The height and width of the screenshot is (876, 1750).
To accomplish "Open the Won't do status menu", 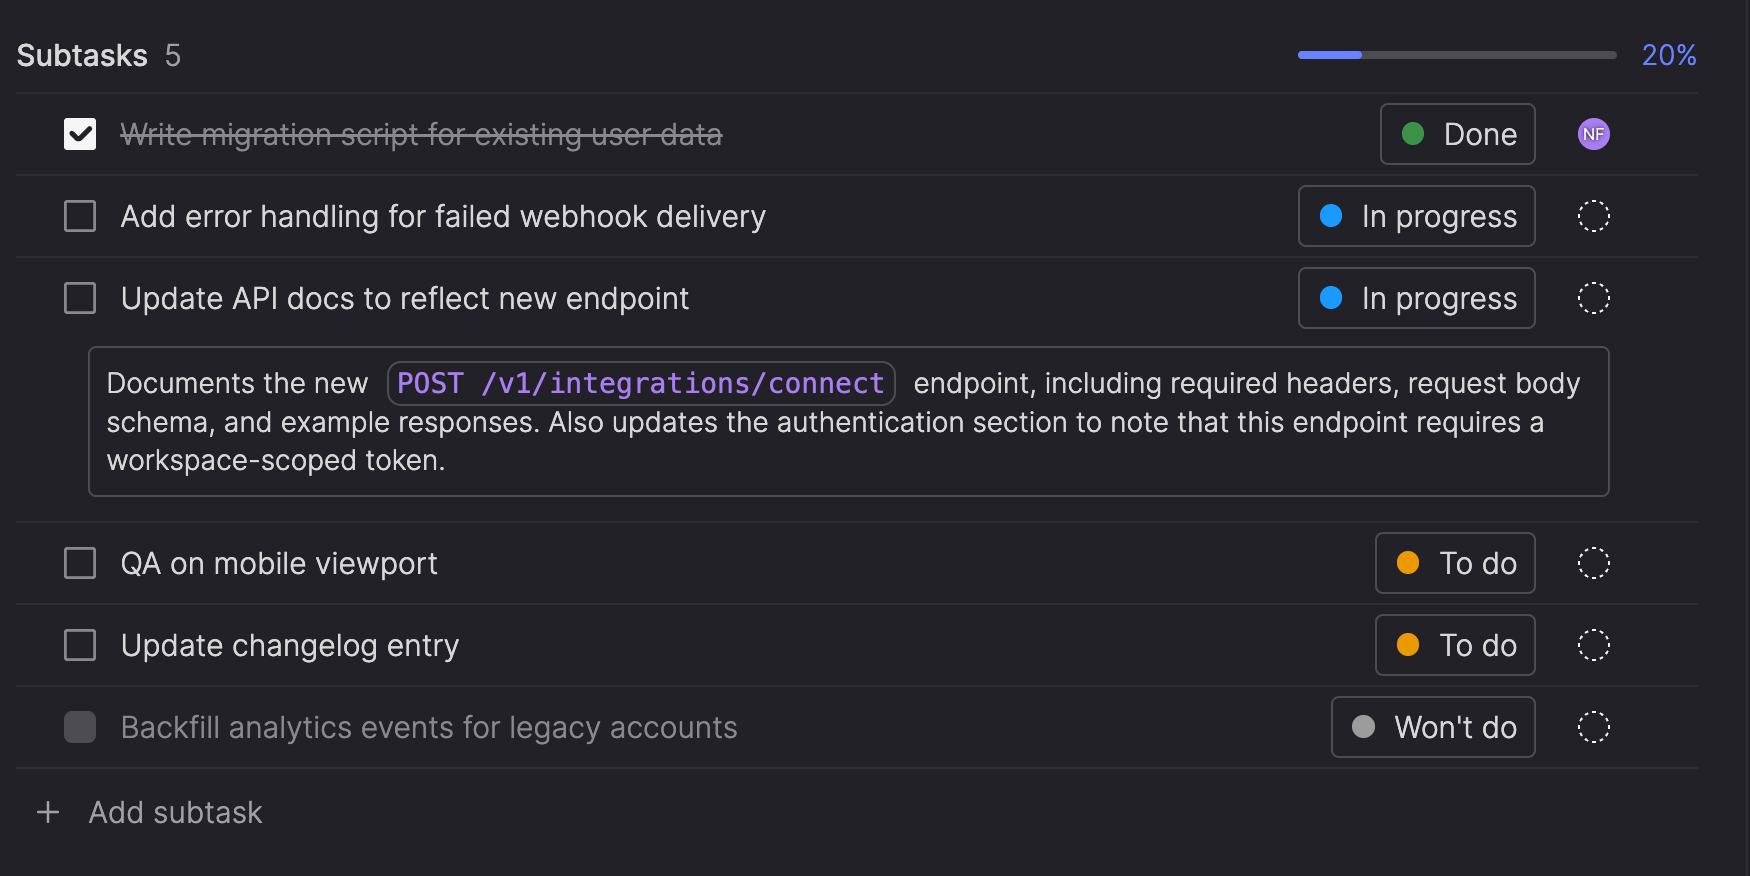I will point(1432,727).
